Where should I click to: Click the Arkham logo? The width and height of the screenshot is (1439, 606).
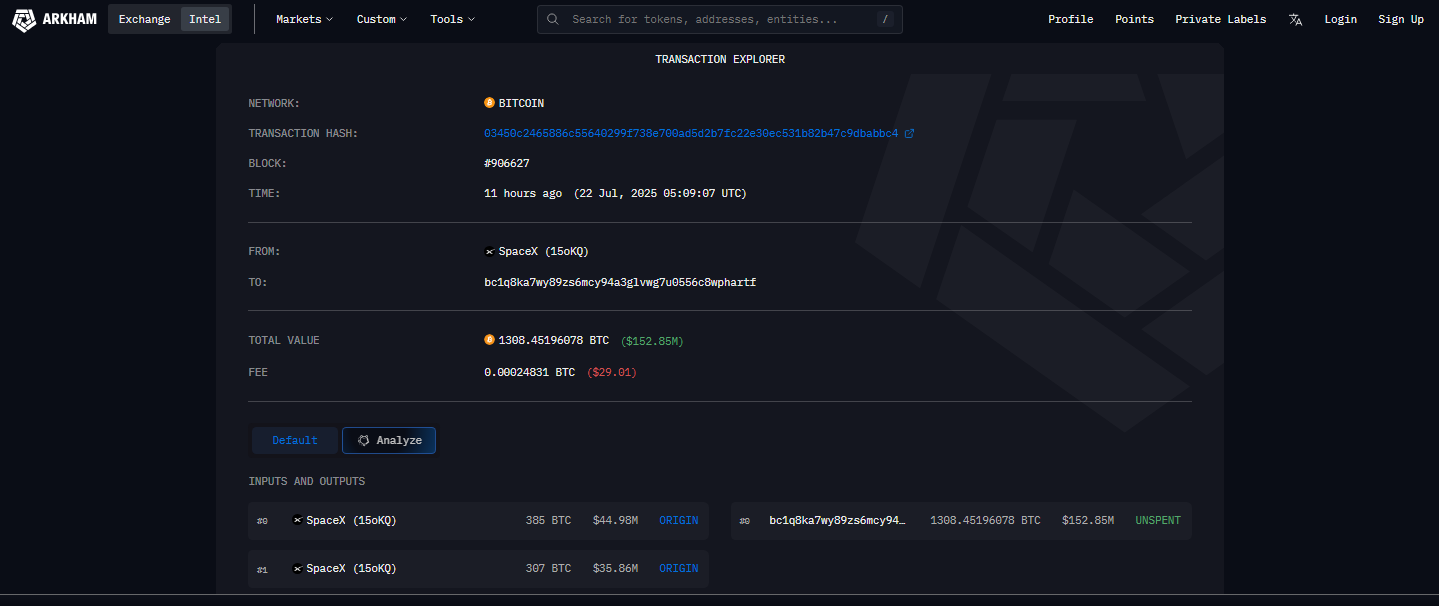[54, 19]
